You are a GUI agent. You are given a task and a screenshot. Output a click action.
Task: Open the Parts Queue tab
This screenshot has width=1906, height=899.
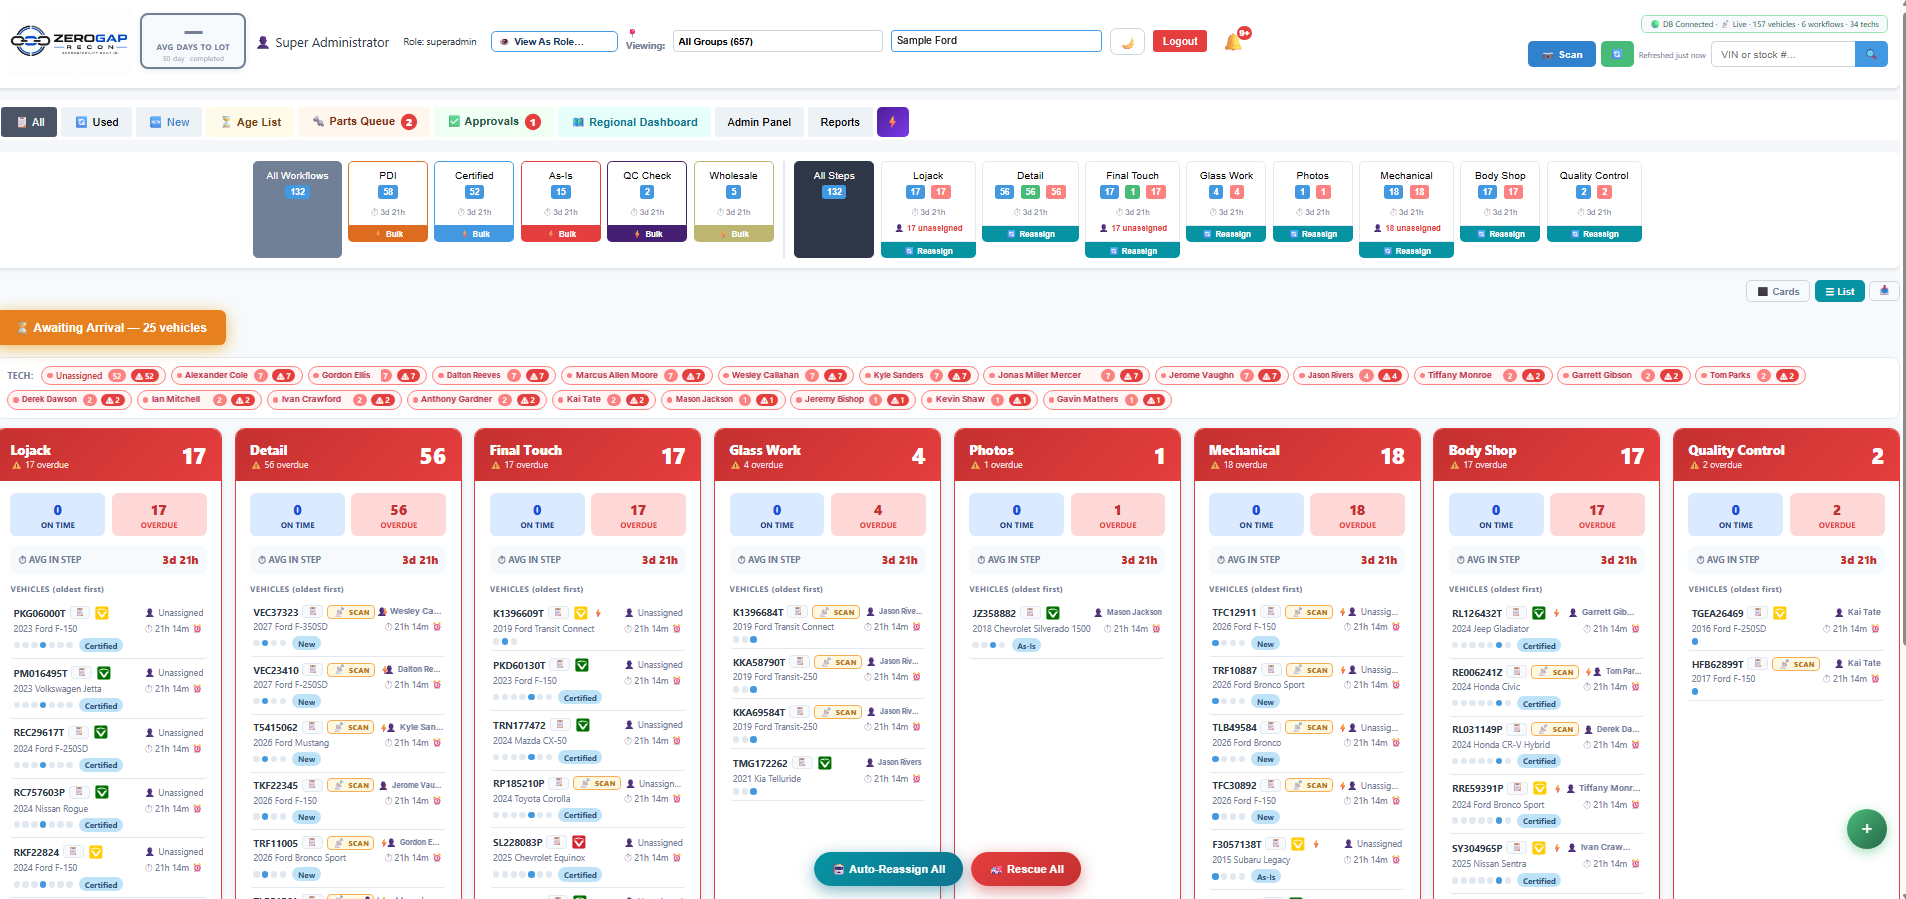[364, 122]
